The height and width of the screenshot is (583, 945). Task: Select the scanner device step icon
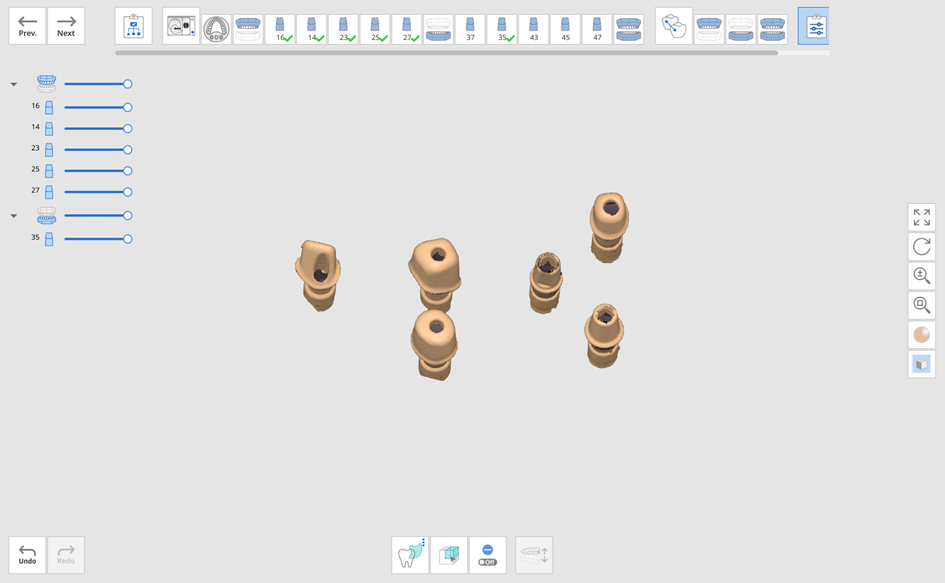coord(181,26)
